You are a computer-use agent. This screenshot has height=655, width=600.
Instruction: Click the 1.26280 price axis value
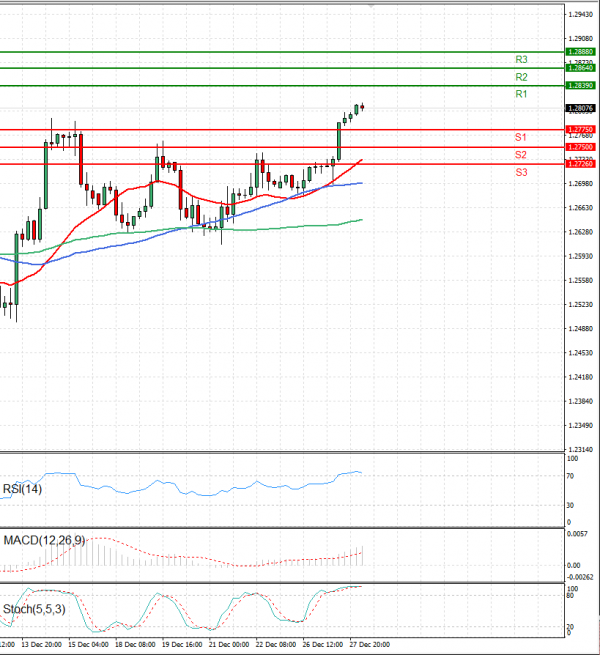click(581, 232)
